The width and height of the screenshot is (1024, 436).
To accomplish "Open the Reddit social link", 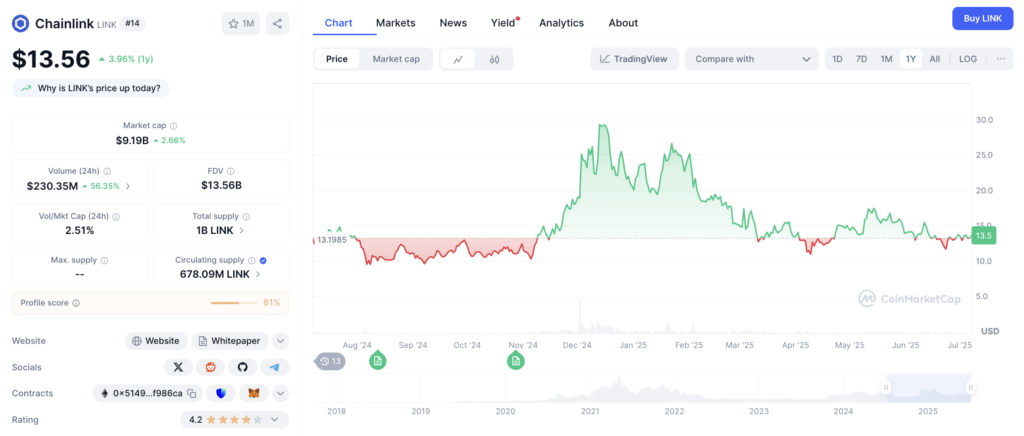I will tap(210, 367).
